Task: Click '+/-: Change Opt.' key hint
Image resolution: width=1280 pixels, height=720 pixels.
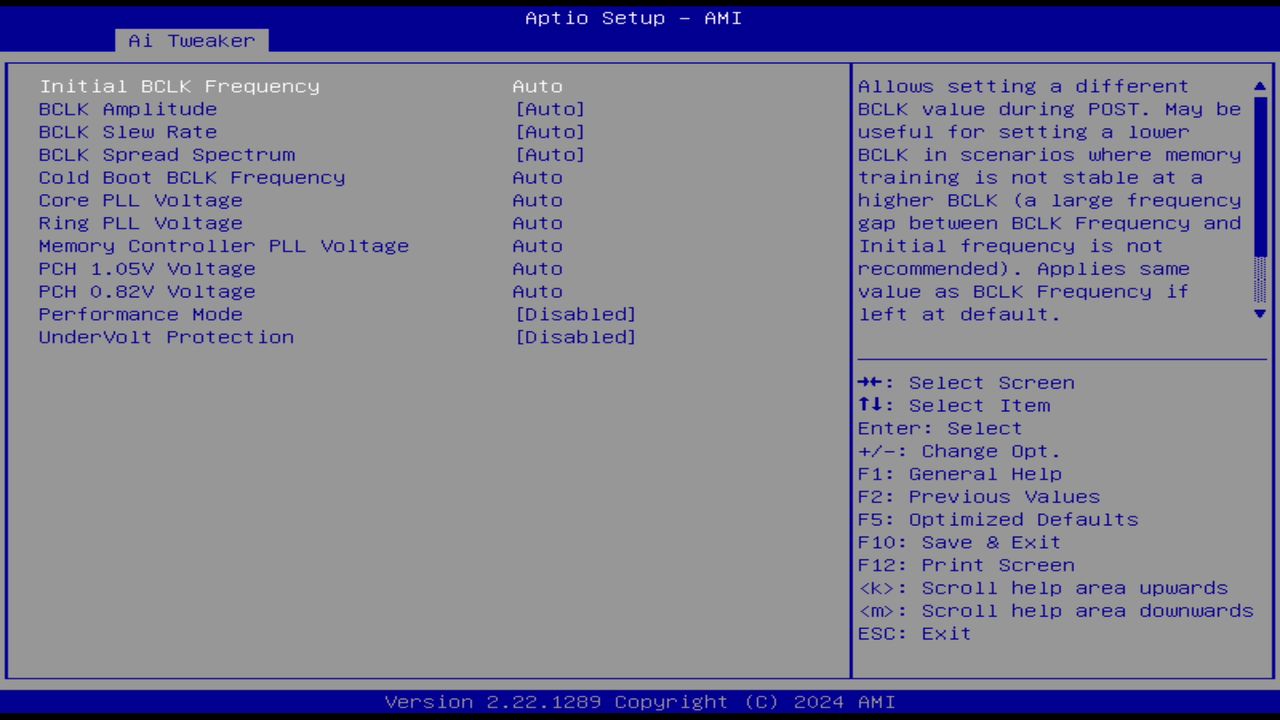Action: (959, 452)
